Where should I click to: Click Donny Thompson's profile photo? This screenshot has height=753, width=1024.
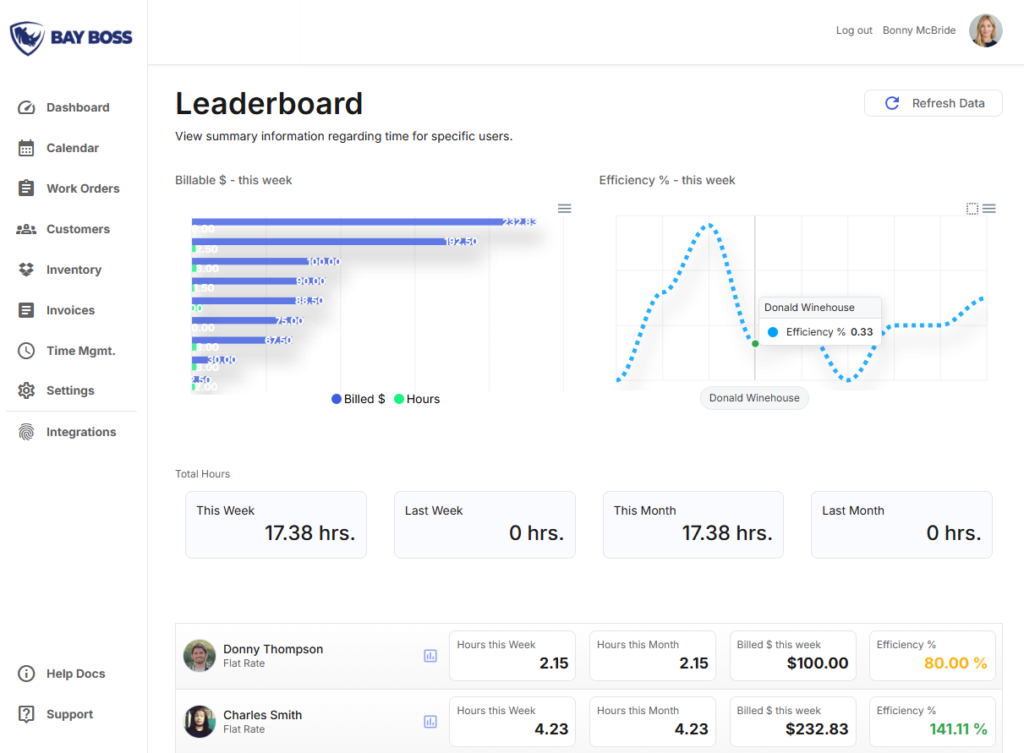(200, 656)
